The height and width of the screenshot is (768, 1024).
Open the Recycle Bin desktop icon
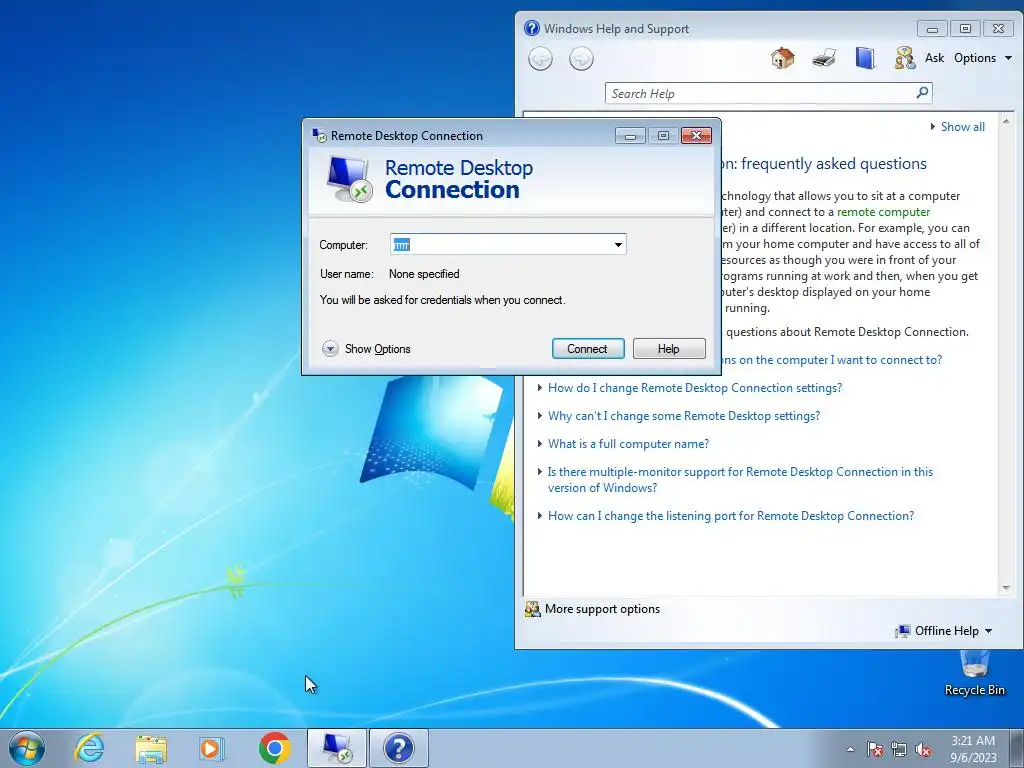point(974,673)
